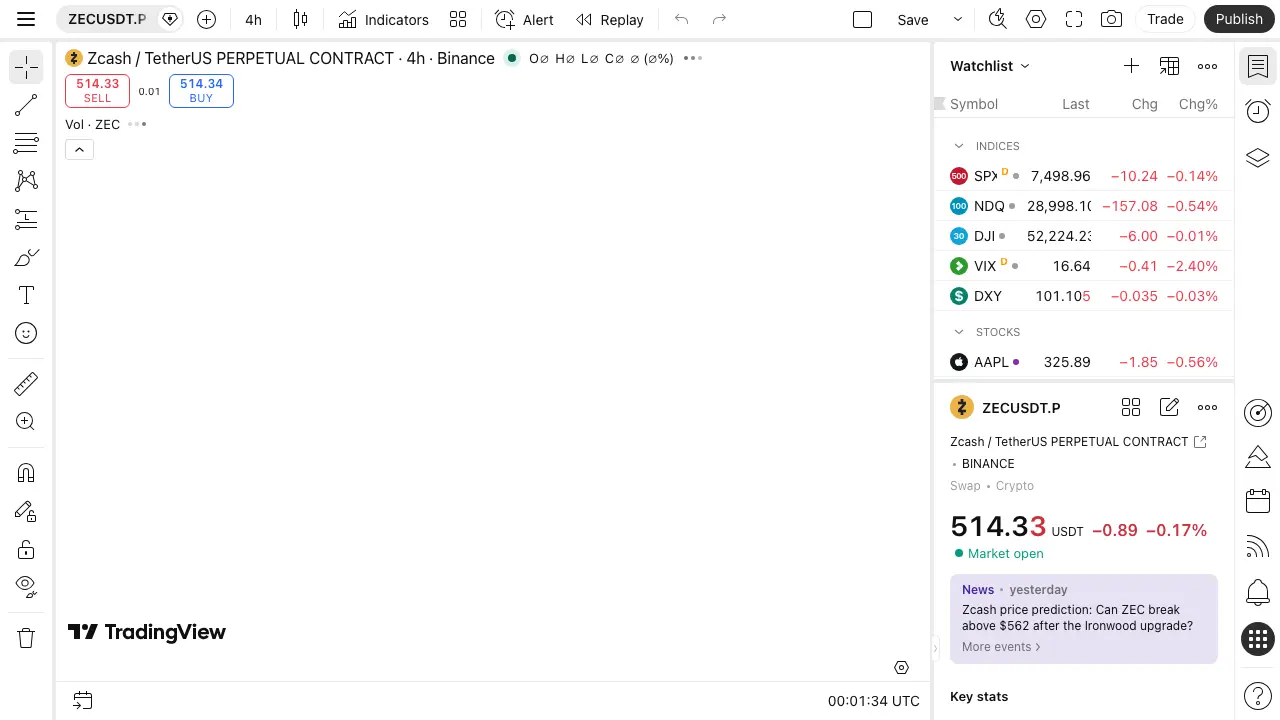Remove drawings with the trash icon
1280x720 pixels.
point(26,638)
